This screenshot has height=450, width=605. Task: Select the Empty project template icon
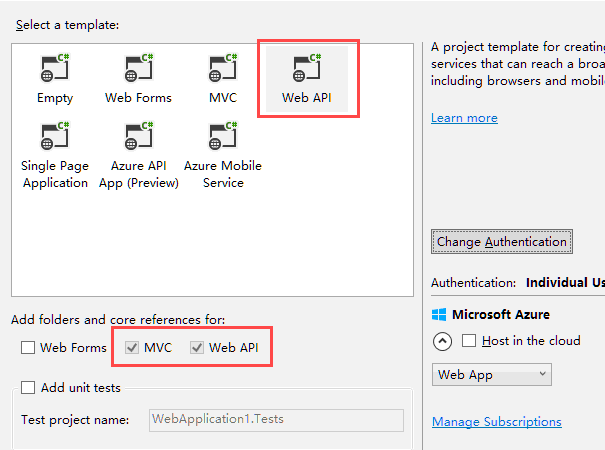[55, 68]
